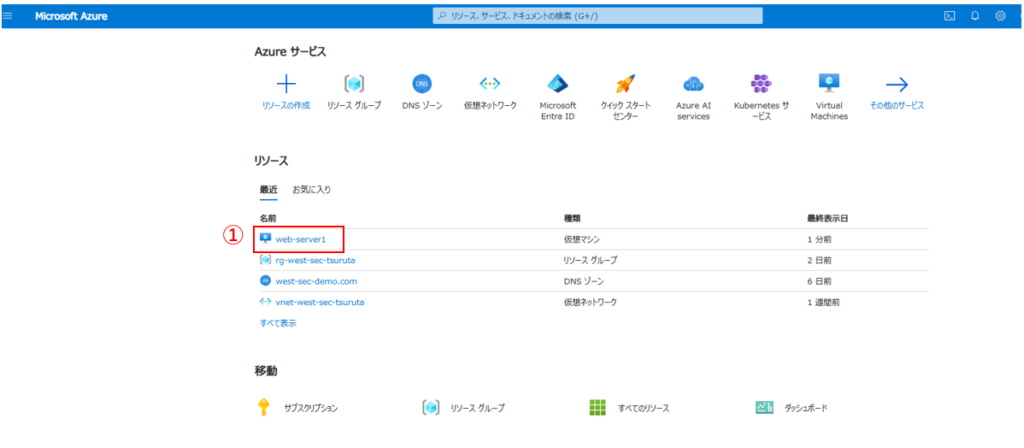
Task: Sort by the 最終表示日 column header
Action: [827, 218]
